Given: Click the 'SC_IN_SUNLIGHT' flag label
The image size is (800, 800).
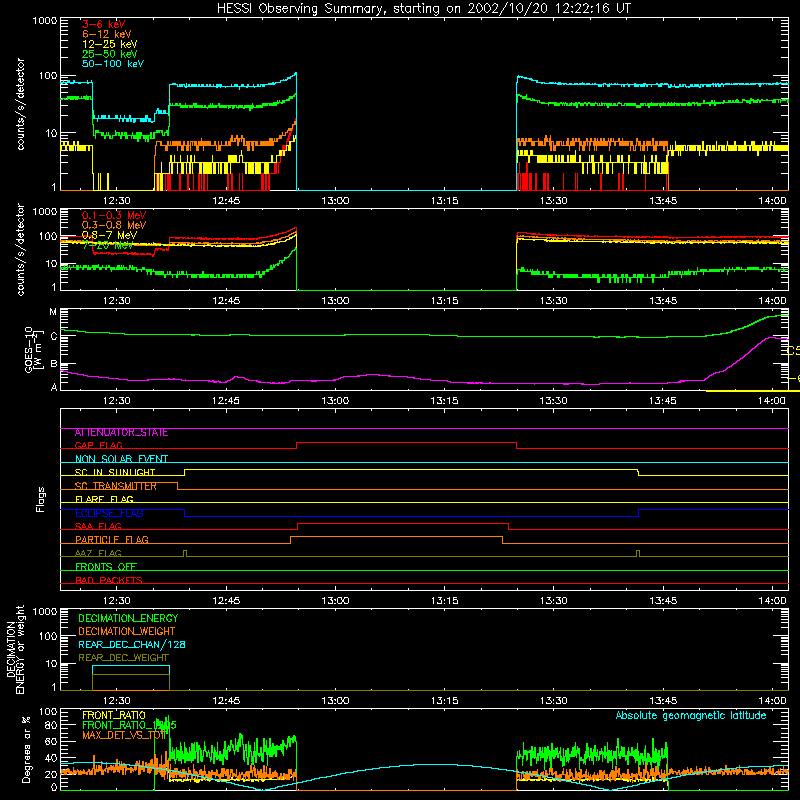Looking at the screenshot, I should pyautogui.click(x=115, y=472).
